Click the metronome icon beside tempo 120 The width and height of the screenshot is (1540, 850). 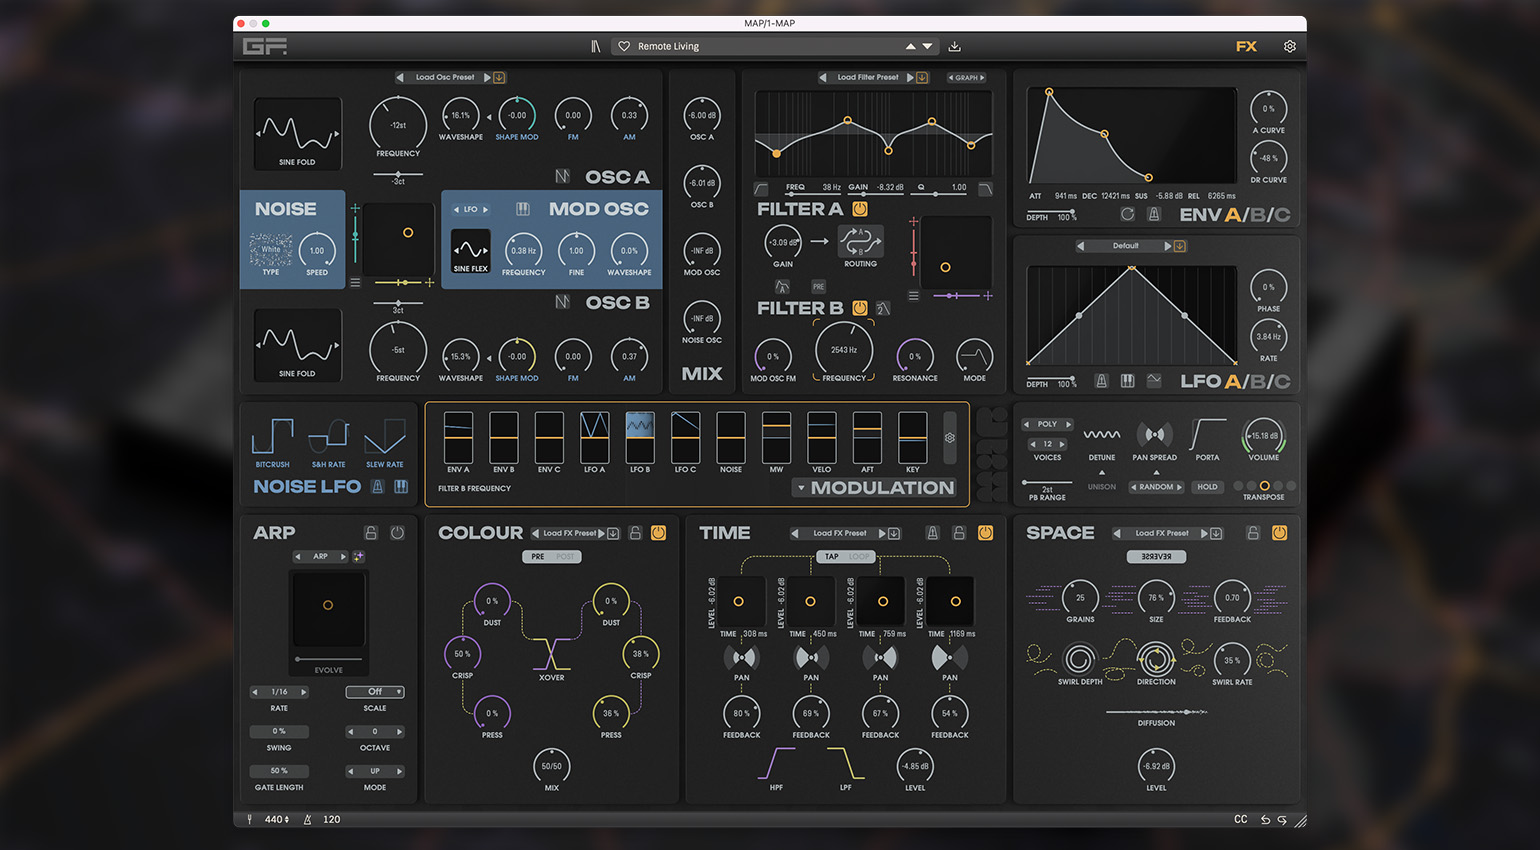click(x=307, y=819)
